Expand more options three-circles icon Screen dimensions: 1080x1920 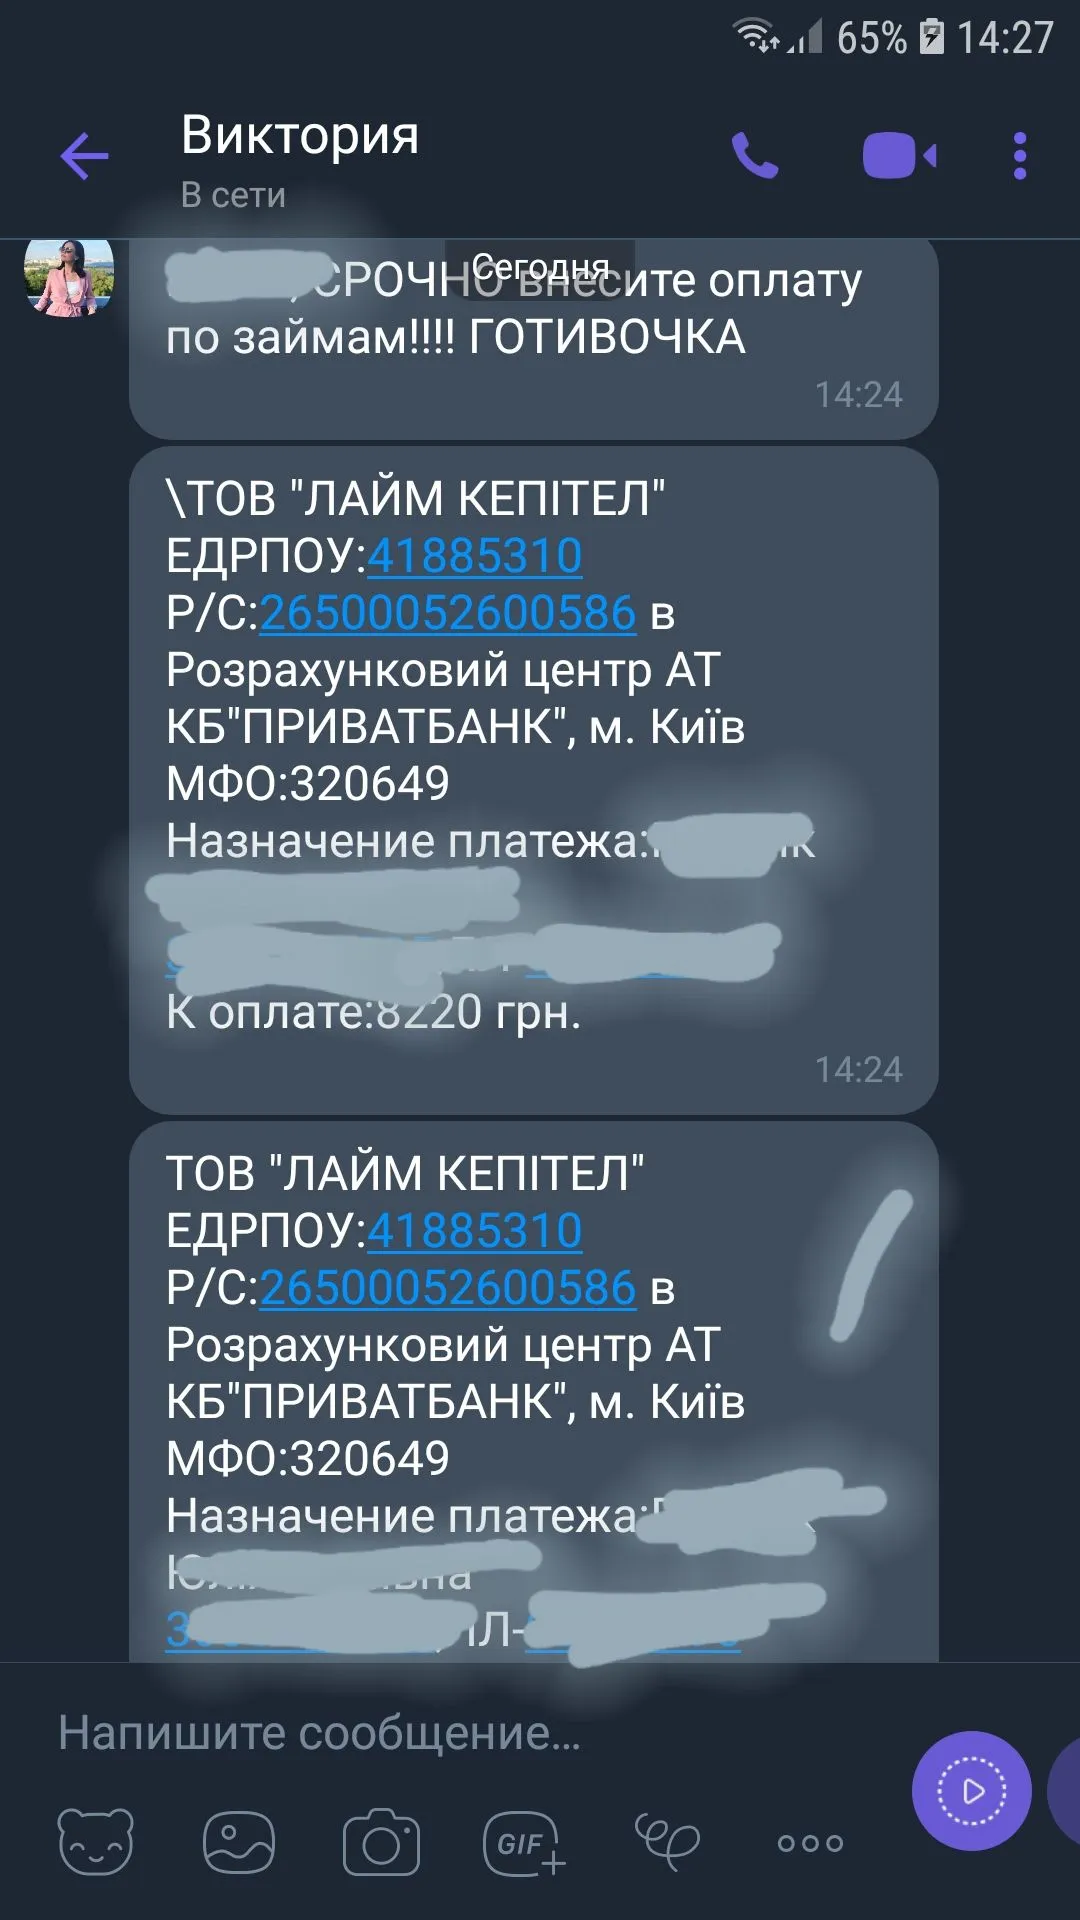coord(810,1842)
